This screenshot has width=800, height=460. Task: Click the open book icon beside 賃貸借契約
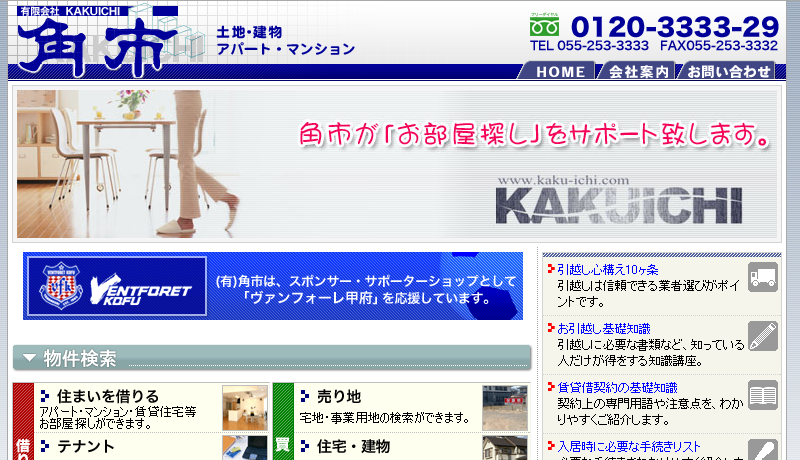[x=763, y=395]
